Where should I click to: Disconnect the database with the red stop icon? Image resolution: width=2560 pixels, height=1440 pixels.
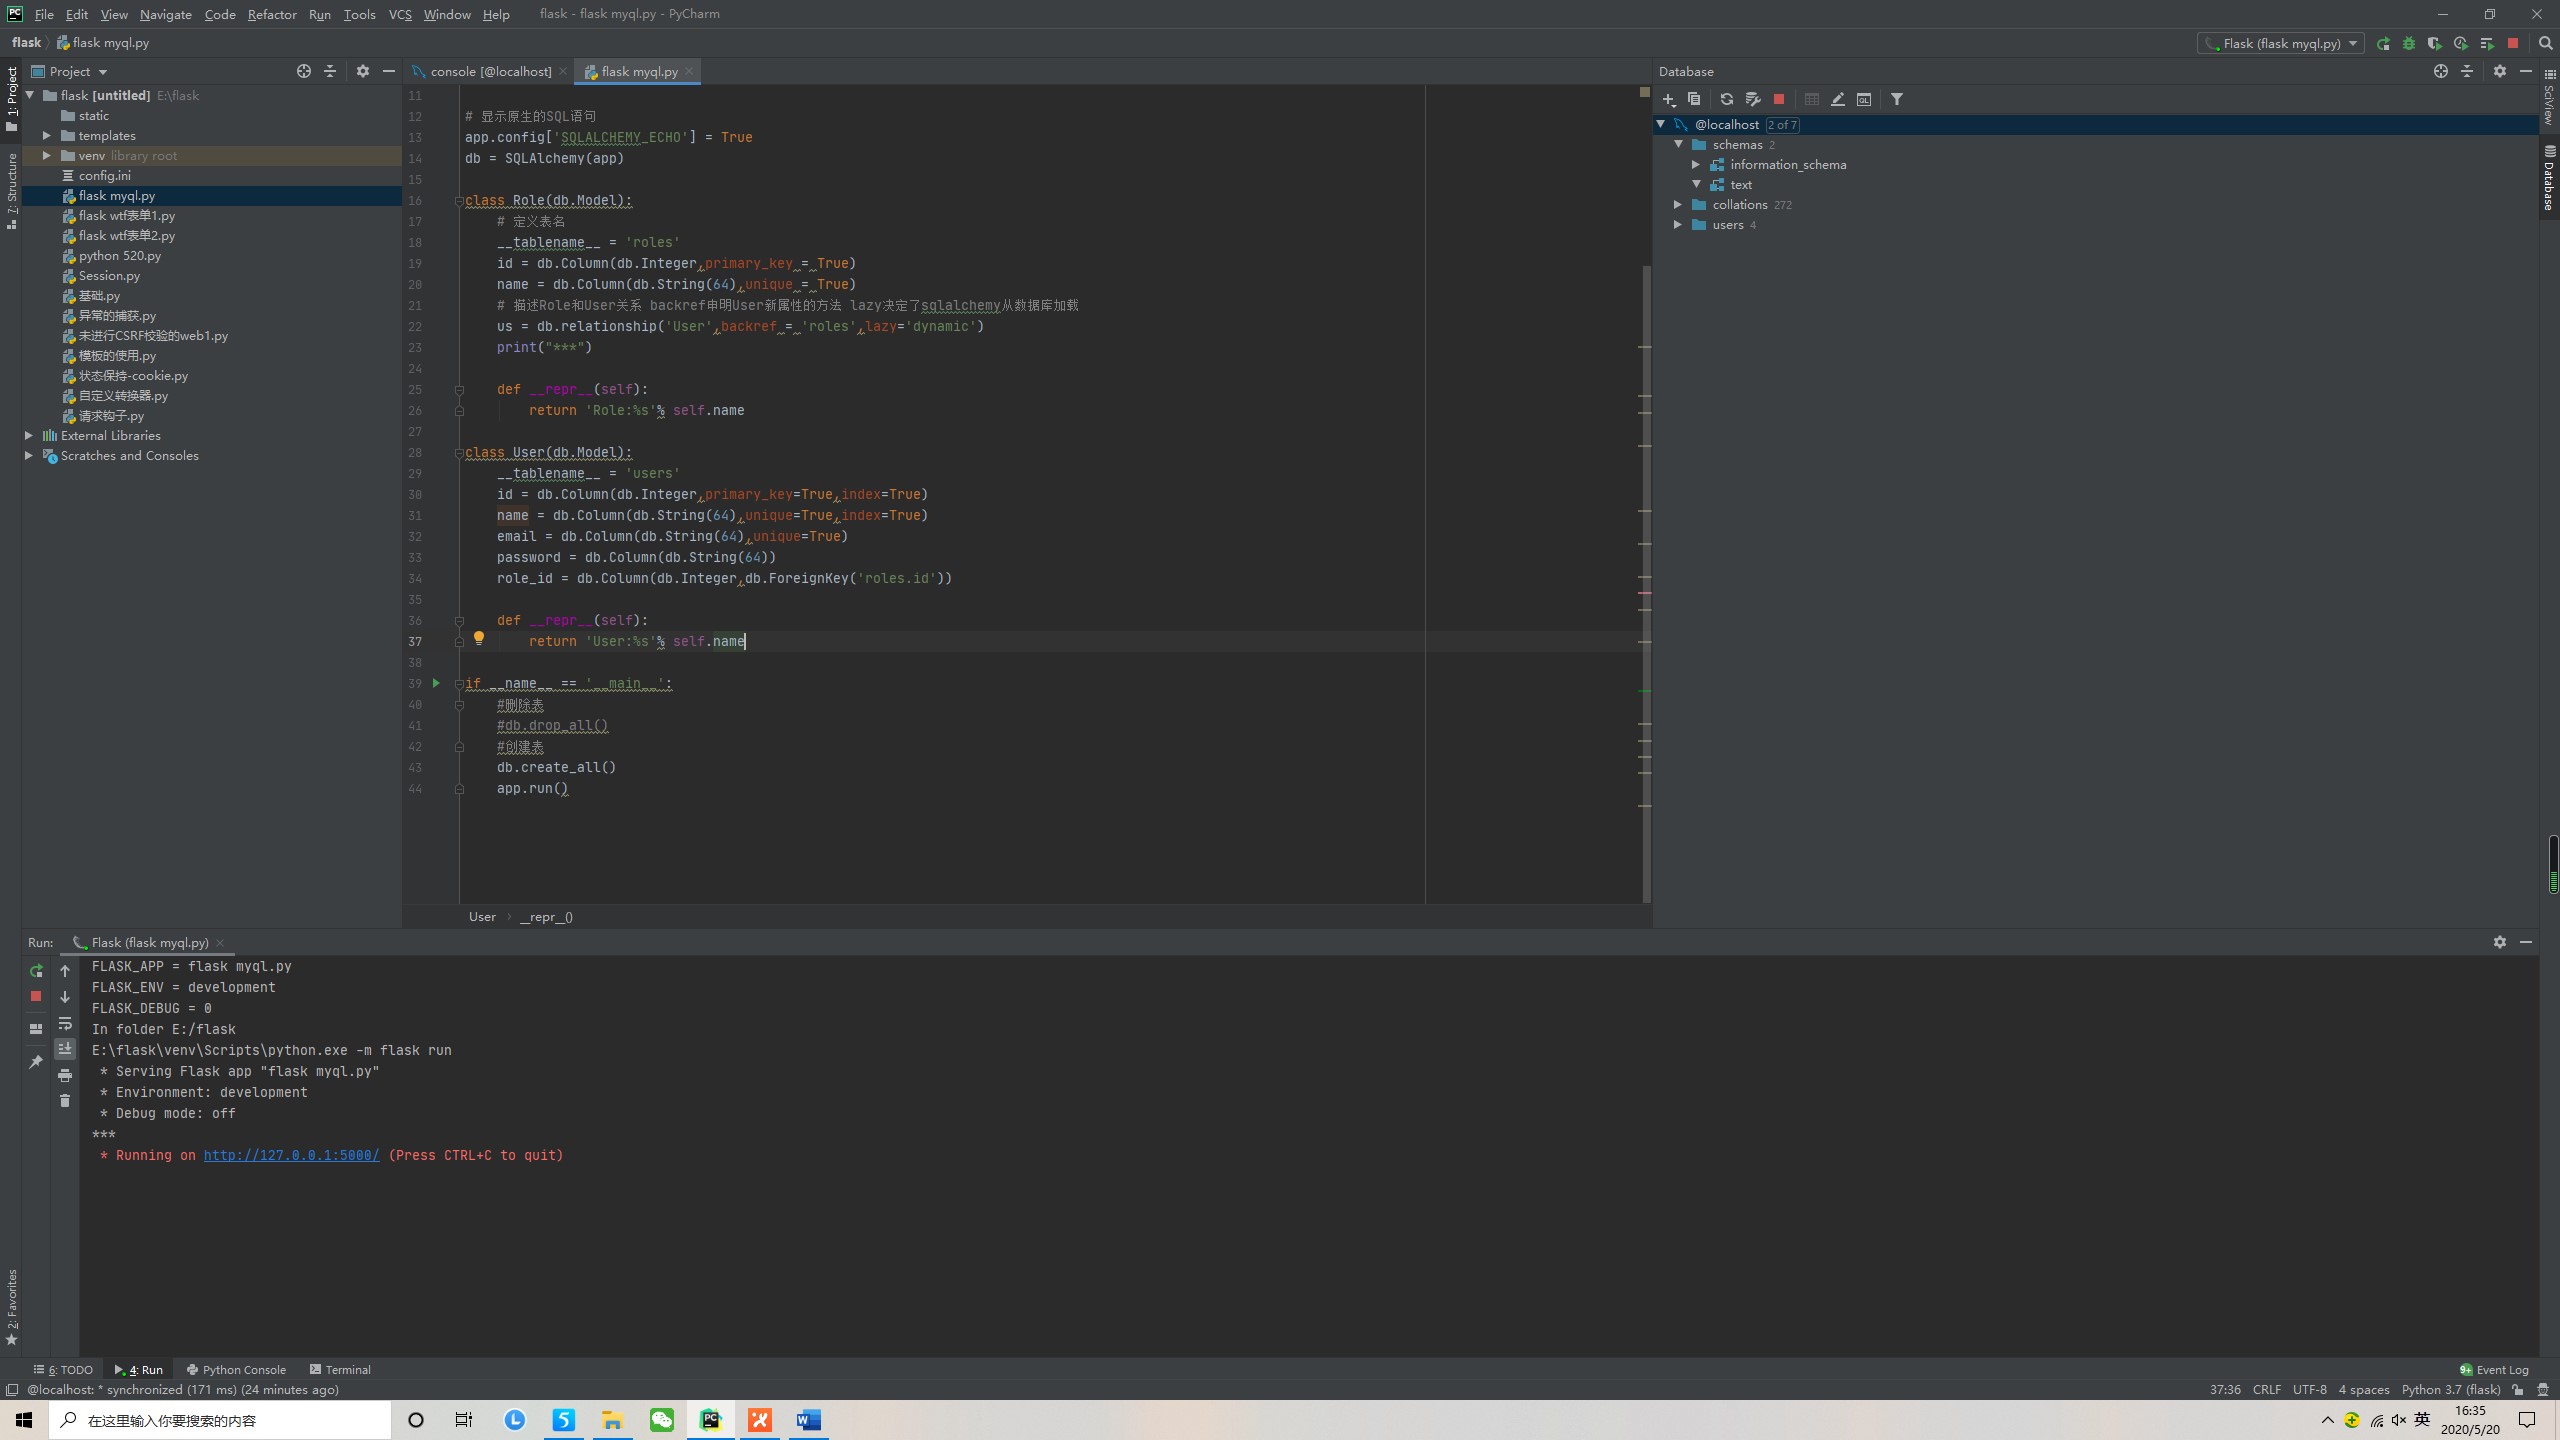1779,99
